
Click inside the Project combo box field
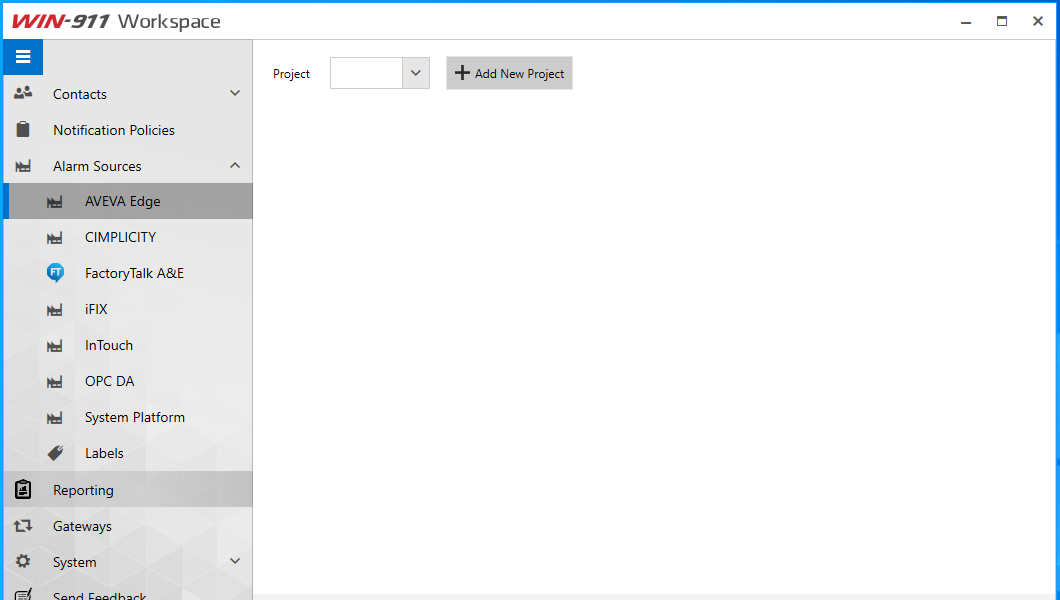click(x=366, y=73)
